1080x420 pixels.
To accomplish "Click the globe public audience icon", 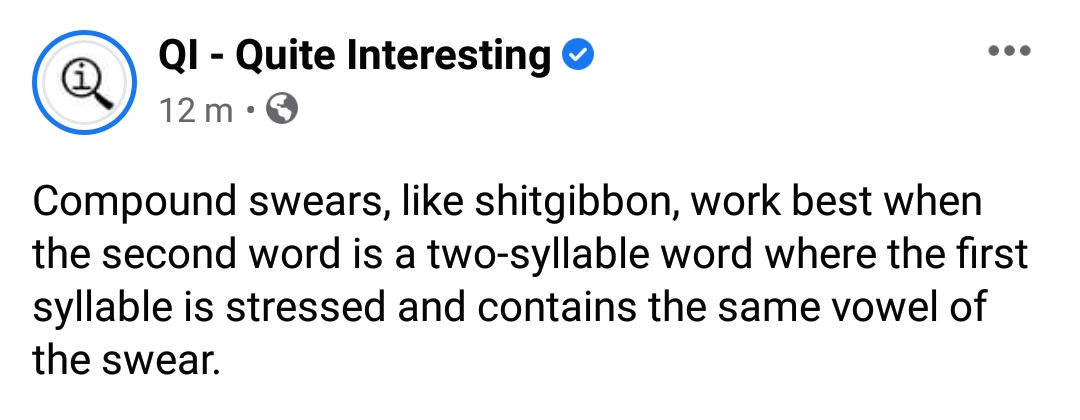I will point(282,109).
